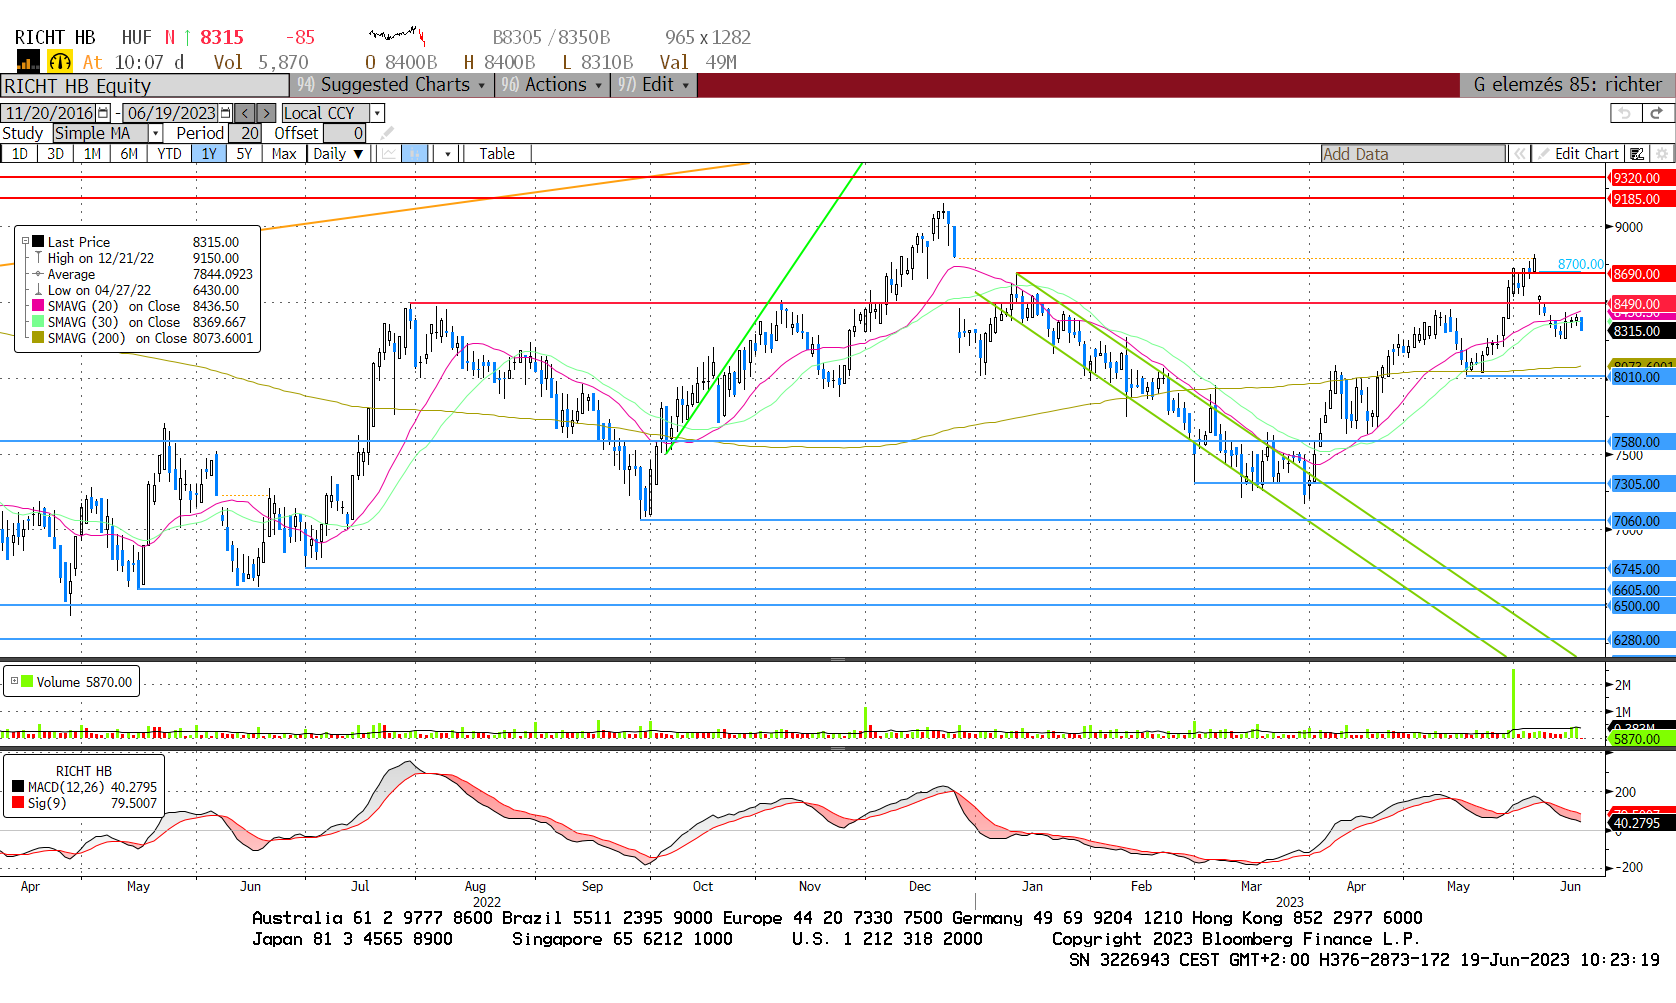The image size is (1676, 1003).
Task: Collapse side panel with double chevron icon
Action: point(1520,154)
